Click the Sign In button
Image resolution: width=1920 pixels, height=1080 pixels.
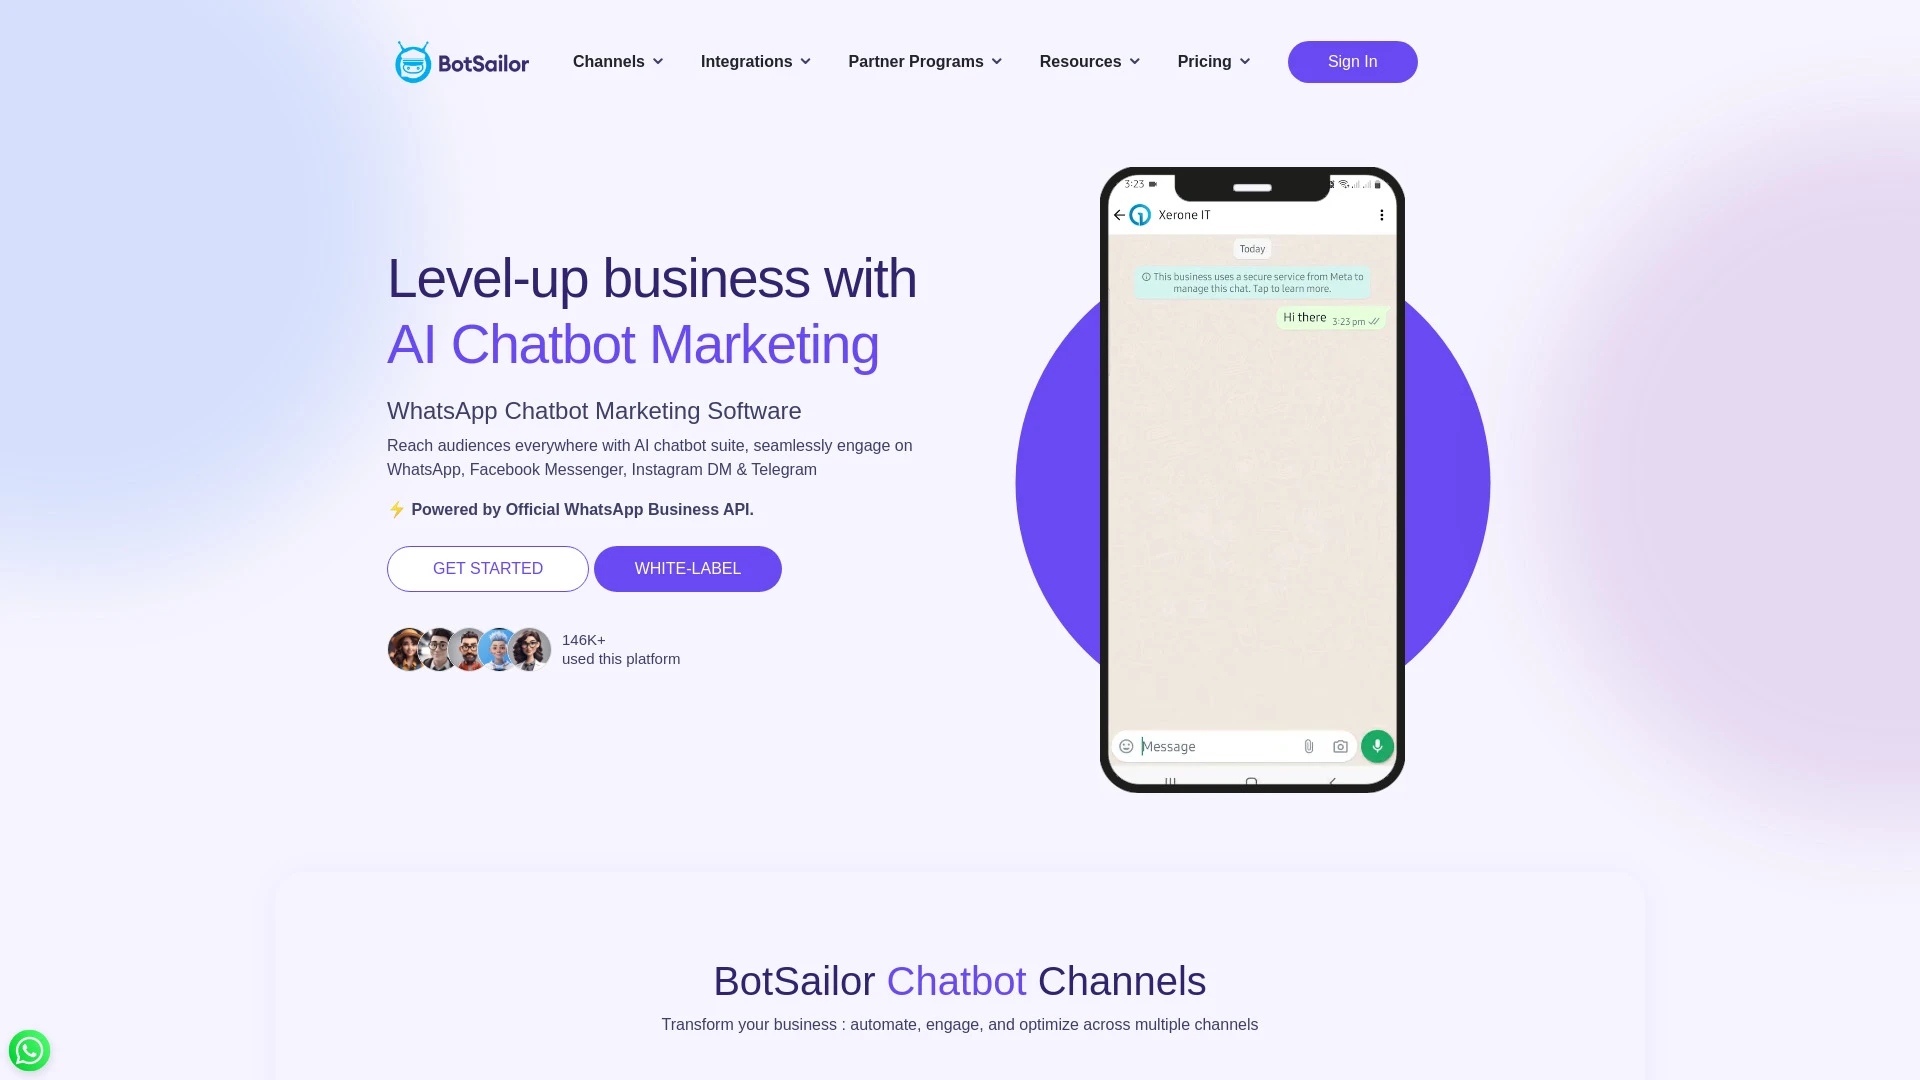pos(1352,62)
